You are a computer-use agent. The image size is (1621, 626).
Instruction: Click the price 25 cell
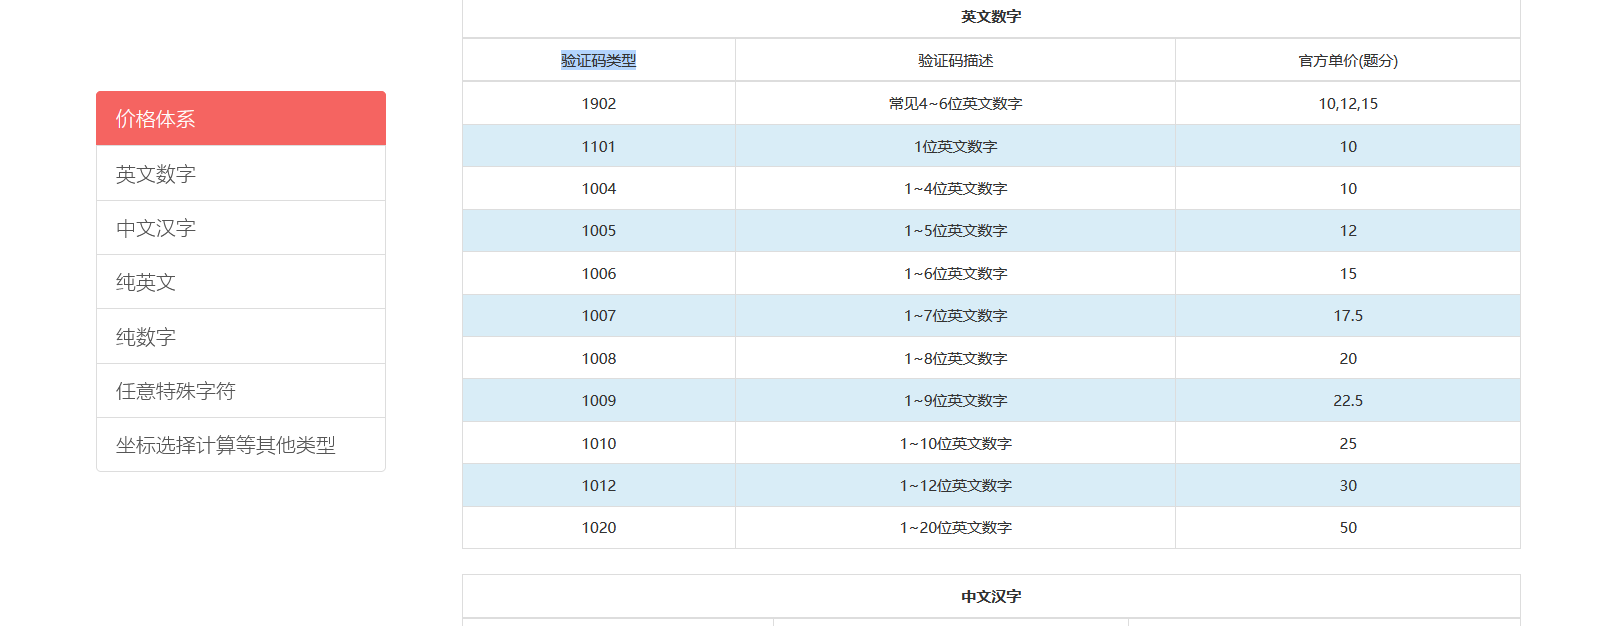point(1348,443)
